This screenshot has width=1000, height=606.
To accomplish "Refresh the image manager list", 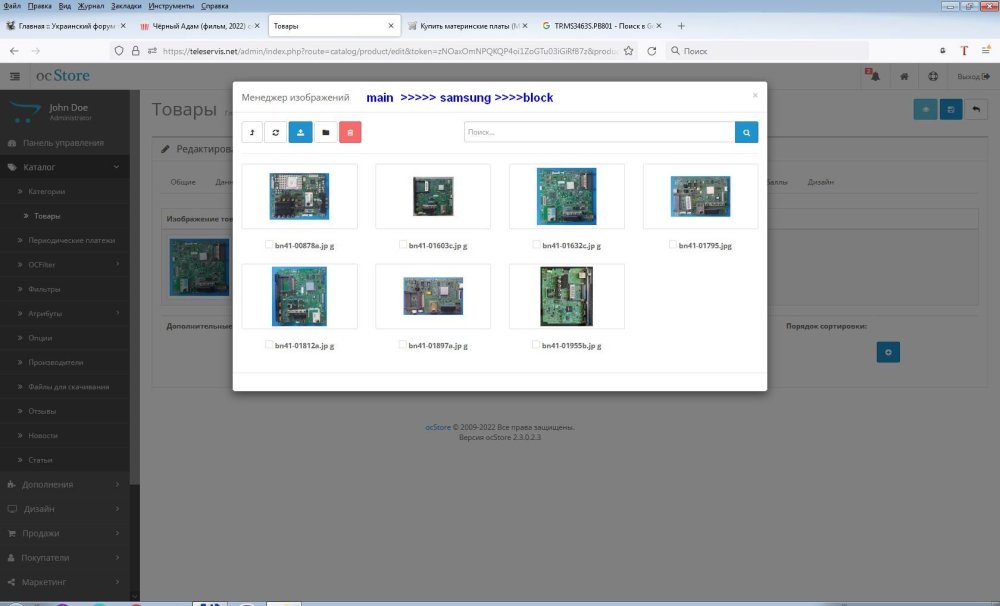I will pos(275,132).
